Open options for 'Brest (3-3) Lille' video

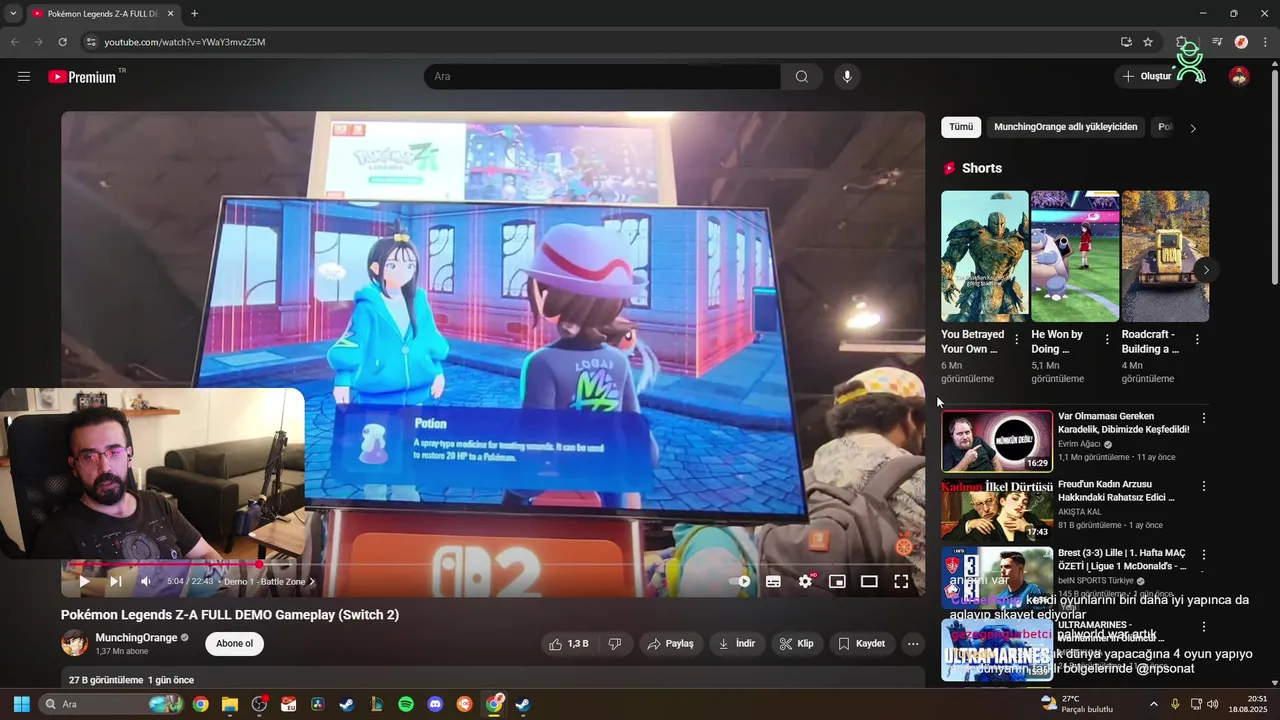click(x=1204, y=554)
